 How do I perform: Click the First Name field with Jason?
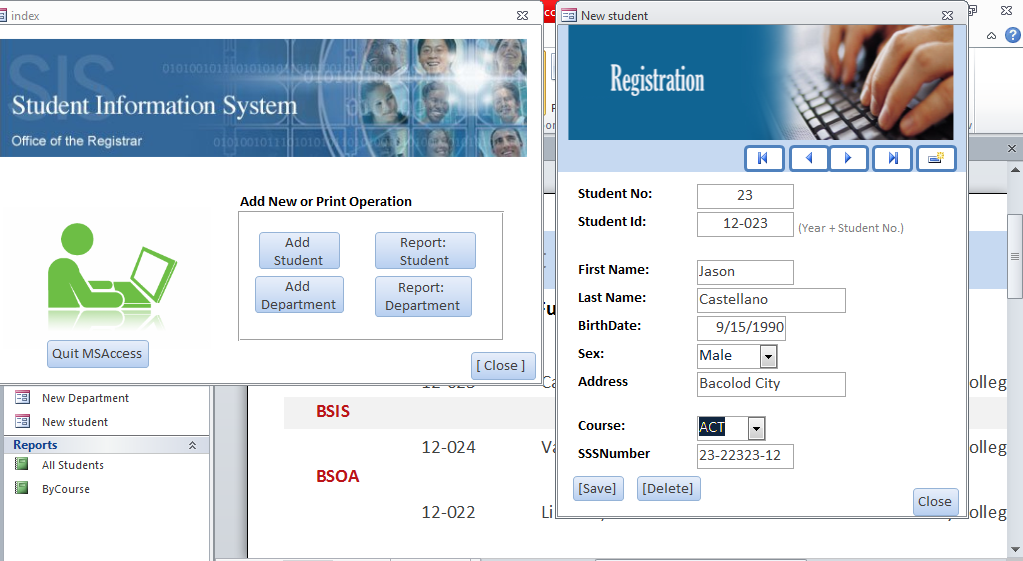(x=745, y=272)
